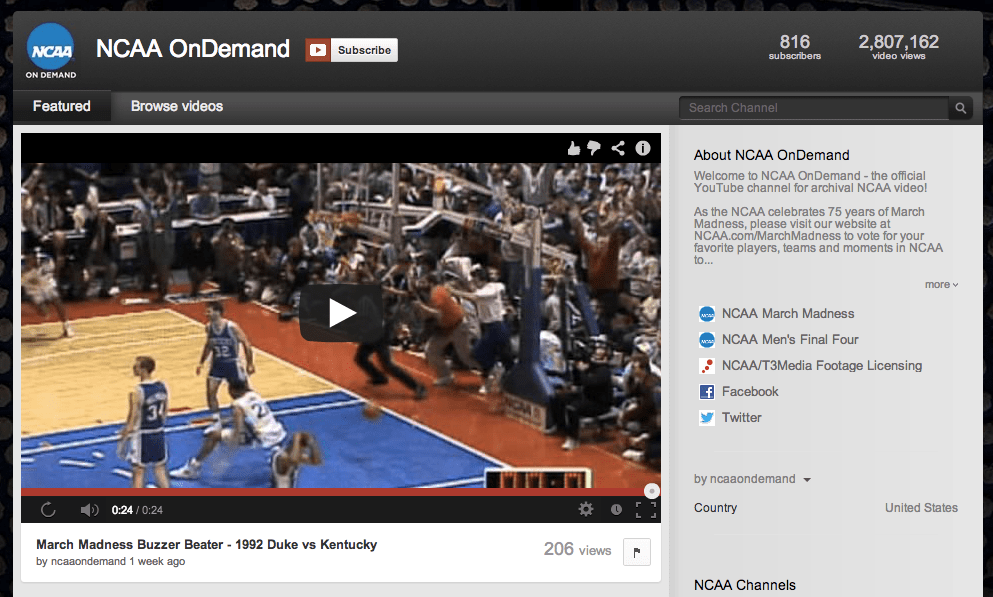Click the 206 views counter
Screen dimensions: 993x597
578,550
